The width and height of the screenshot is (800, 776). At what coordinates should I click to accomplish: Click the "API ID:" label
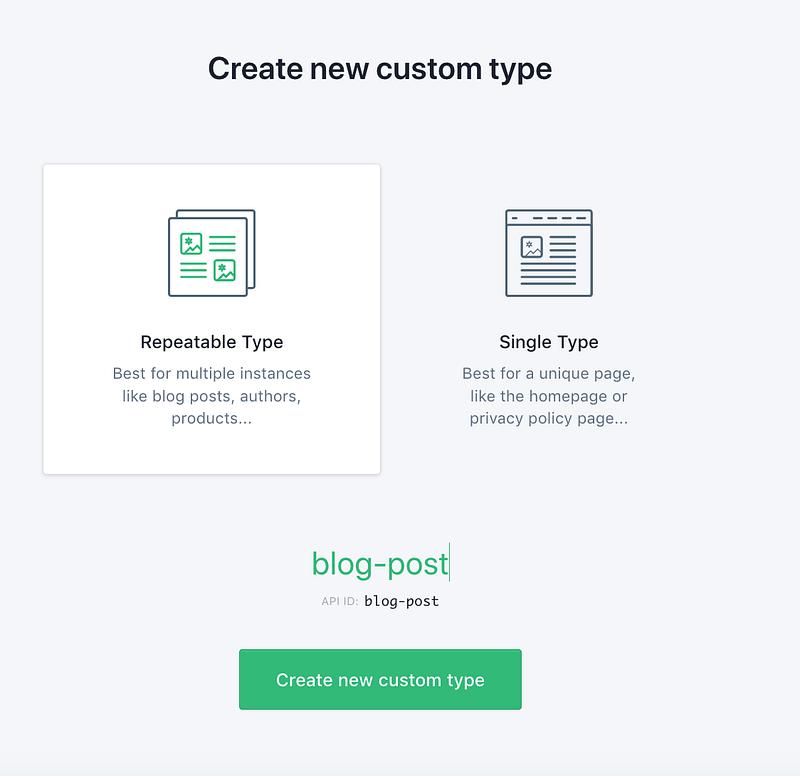click(340, 602)
